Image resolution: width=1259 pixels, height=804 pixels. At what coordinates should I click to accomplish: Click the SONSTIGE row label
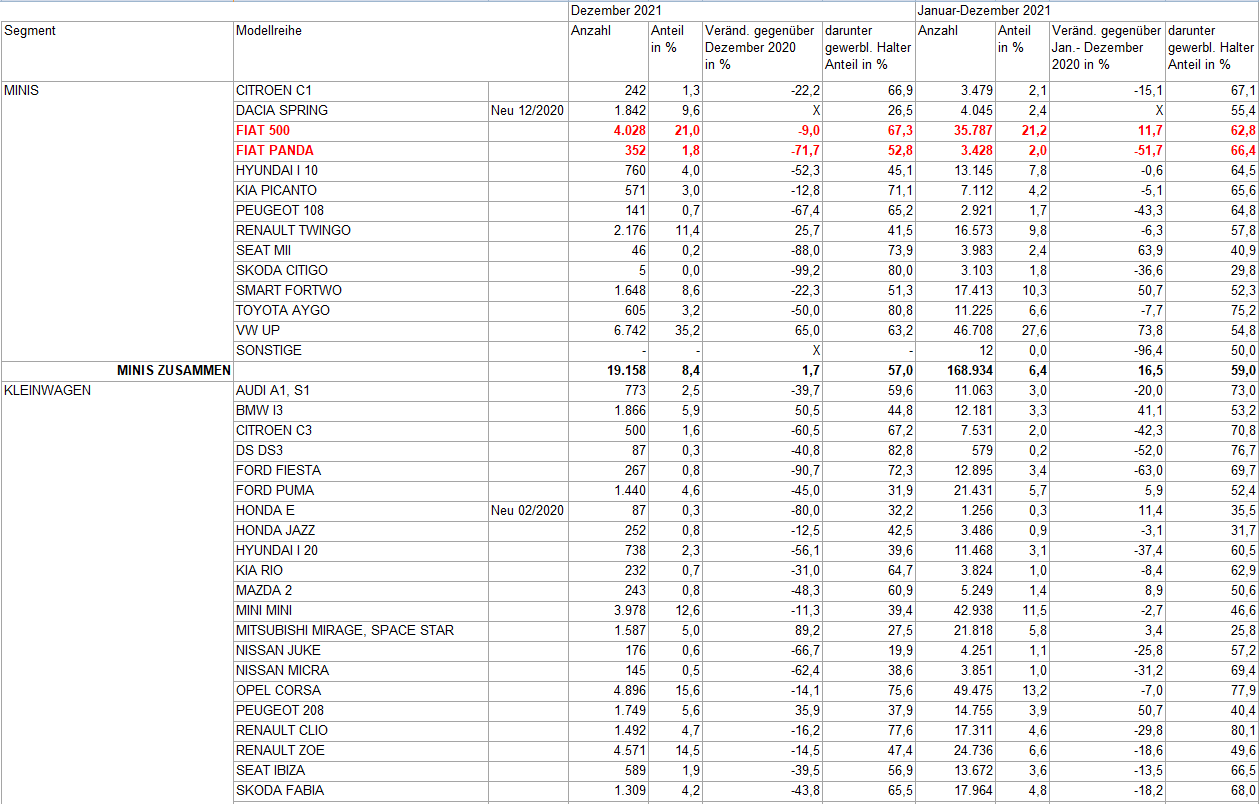click(x=268, y=350)
